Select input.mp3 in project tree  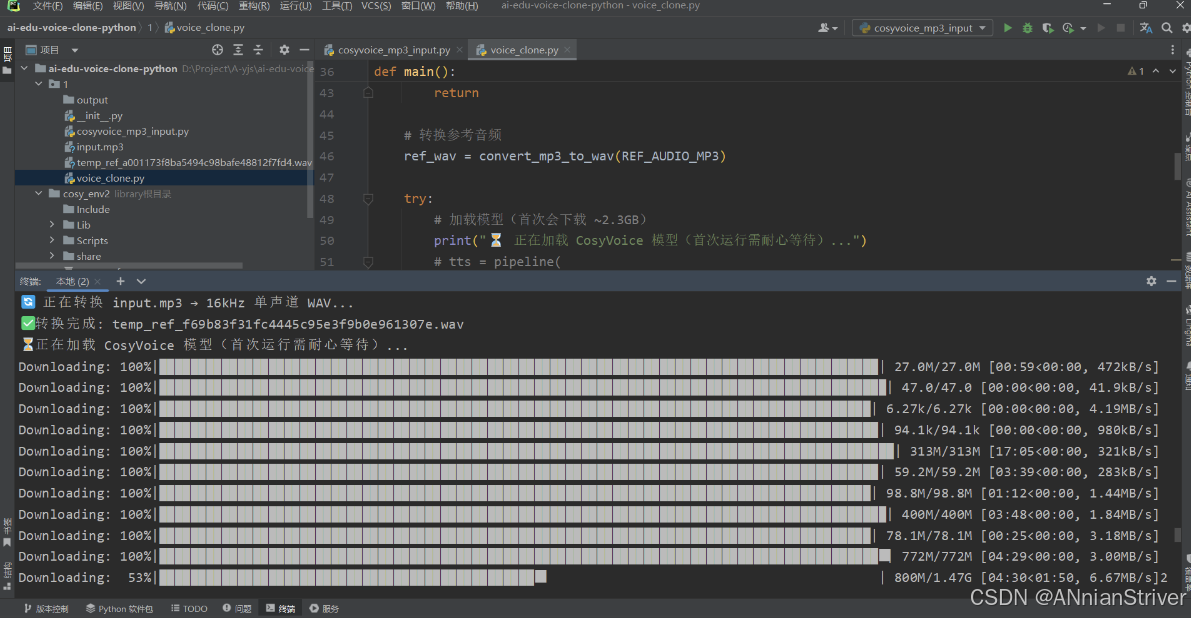tap(93, 147)
